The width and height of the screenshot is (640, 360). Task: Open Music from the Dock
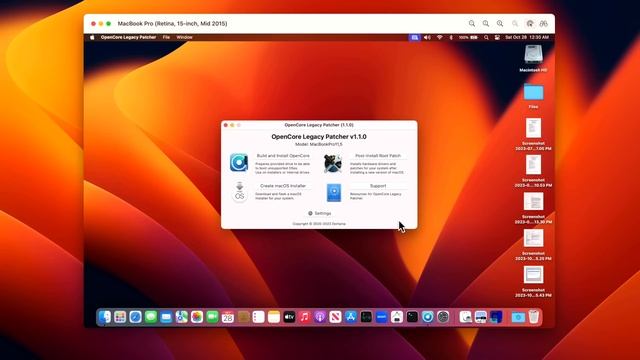(x=304, y=317)
